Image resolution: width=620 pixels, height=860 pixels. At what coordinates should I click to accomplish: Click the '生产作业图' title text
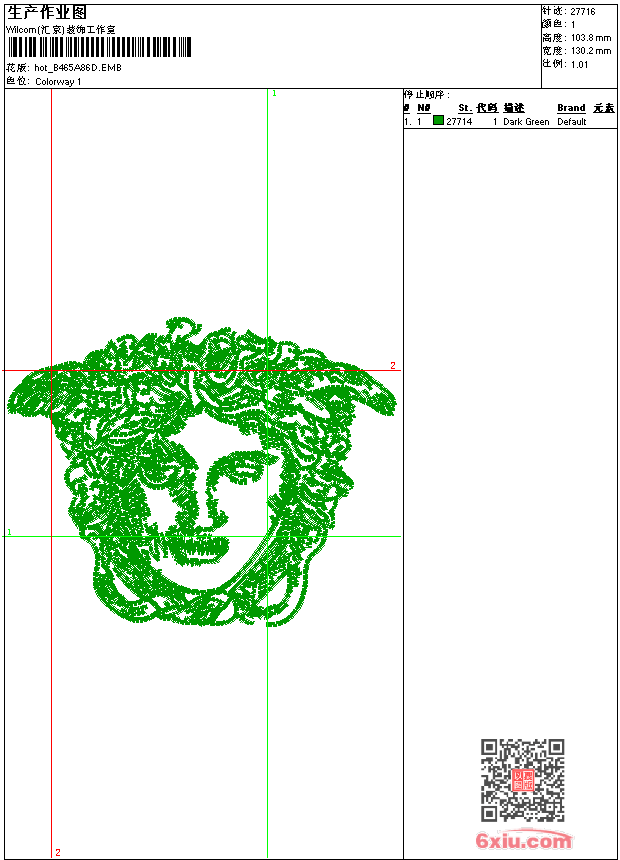pos(47,12)
